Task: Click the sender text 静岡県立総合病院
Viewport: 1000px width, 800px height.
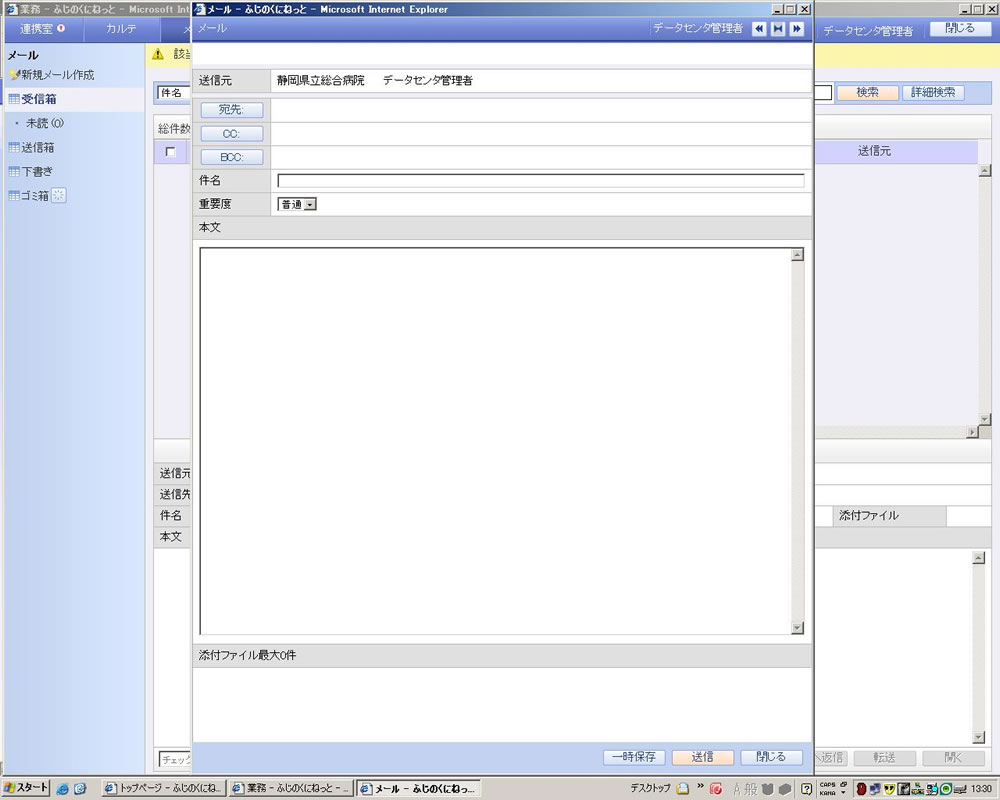Action: click(x=321, y=80)
